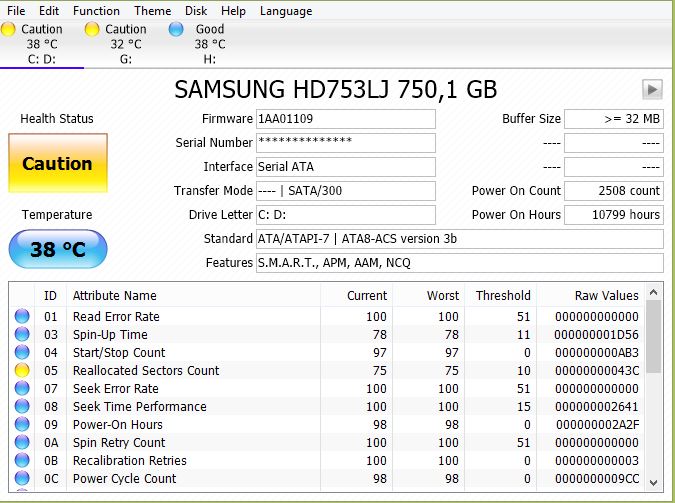Click the scroll down arrow of attribute list
The width and height of the screenshot is (675, 503).
pyautogui.click(x=653, y=483)
